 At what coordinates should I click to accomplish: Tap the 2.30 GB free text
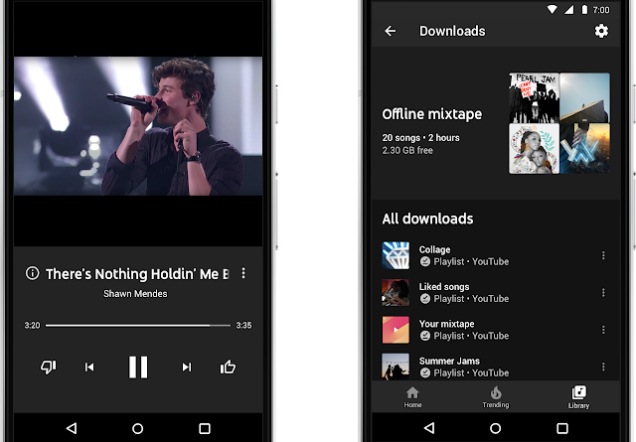(x=407, y=150)
